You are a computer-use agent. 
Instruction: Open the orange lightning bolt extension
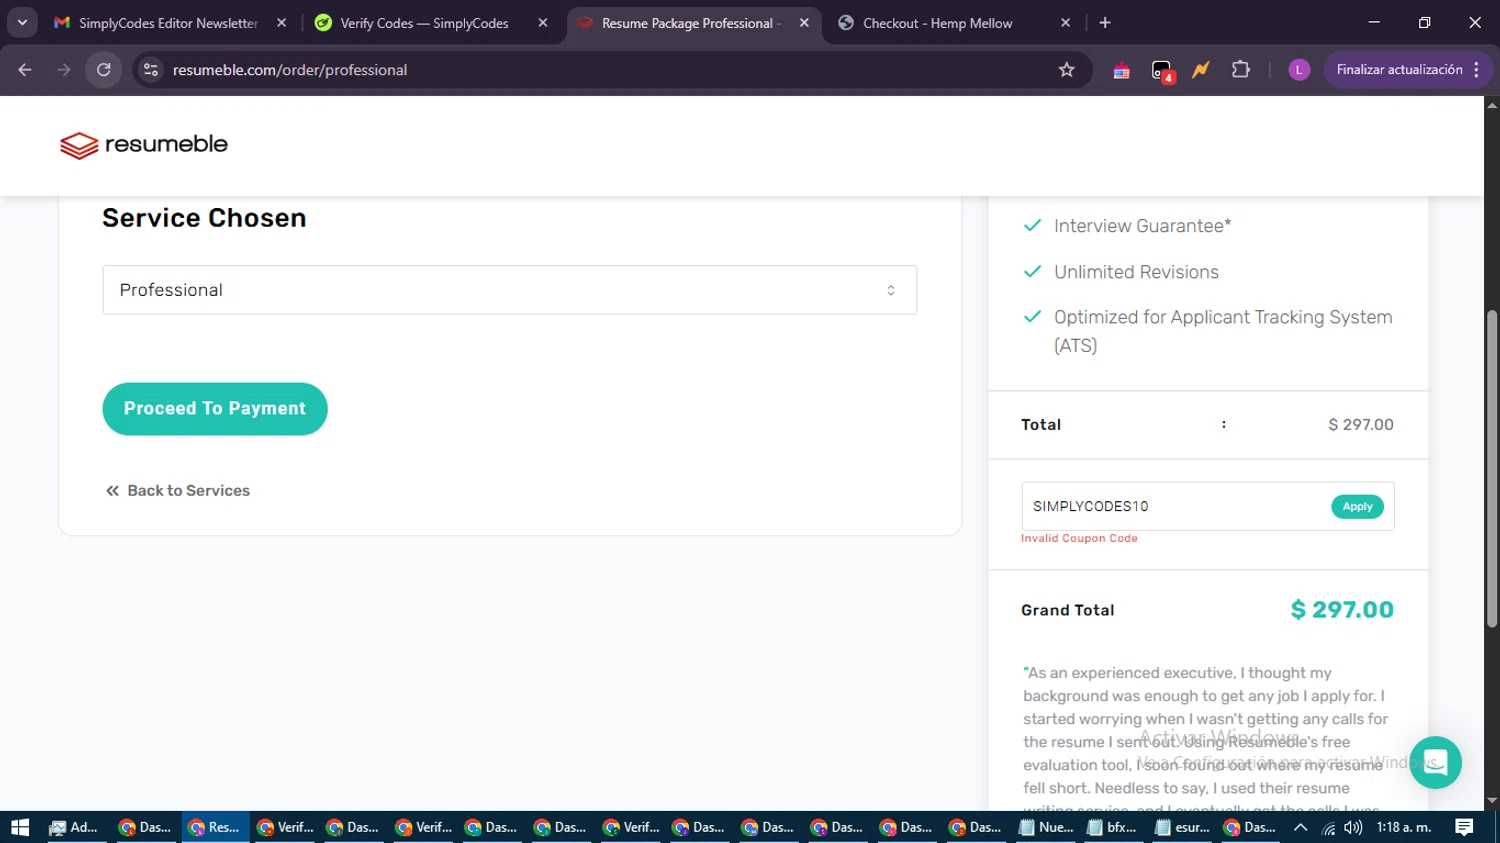pyautogui.click(x=1201, y=70)
